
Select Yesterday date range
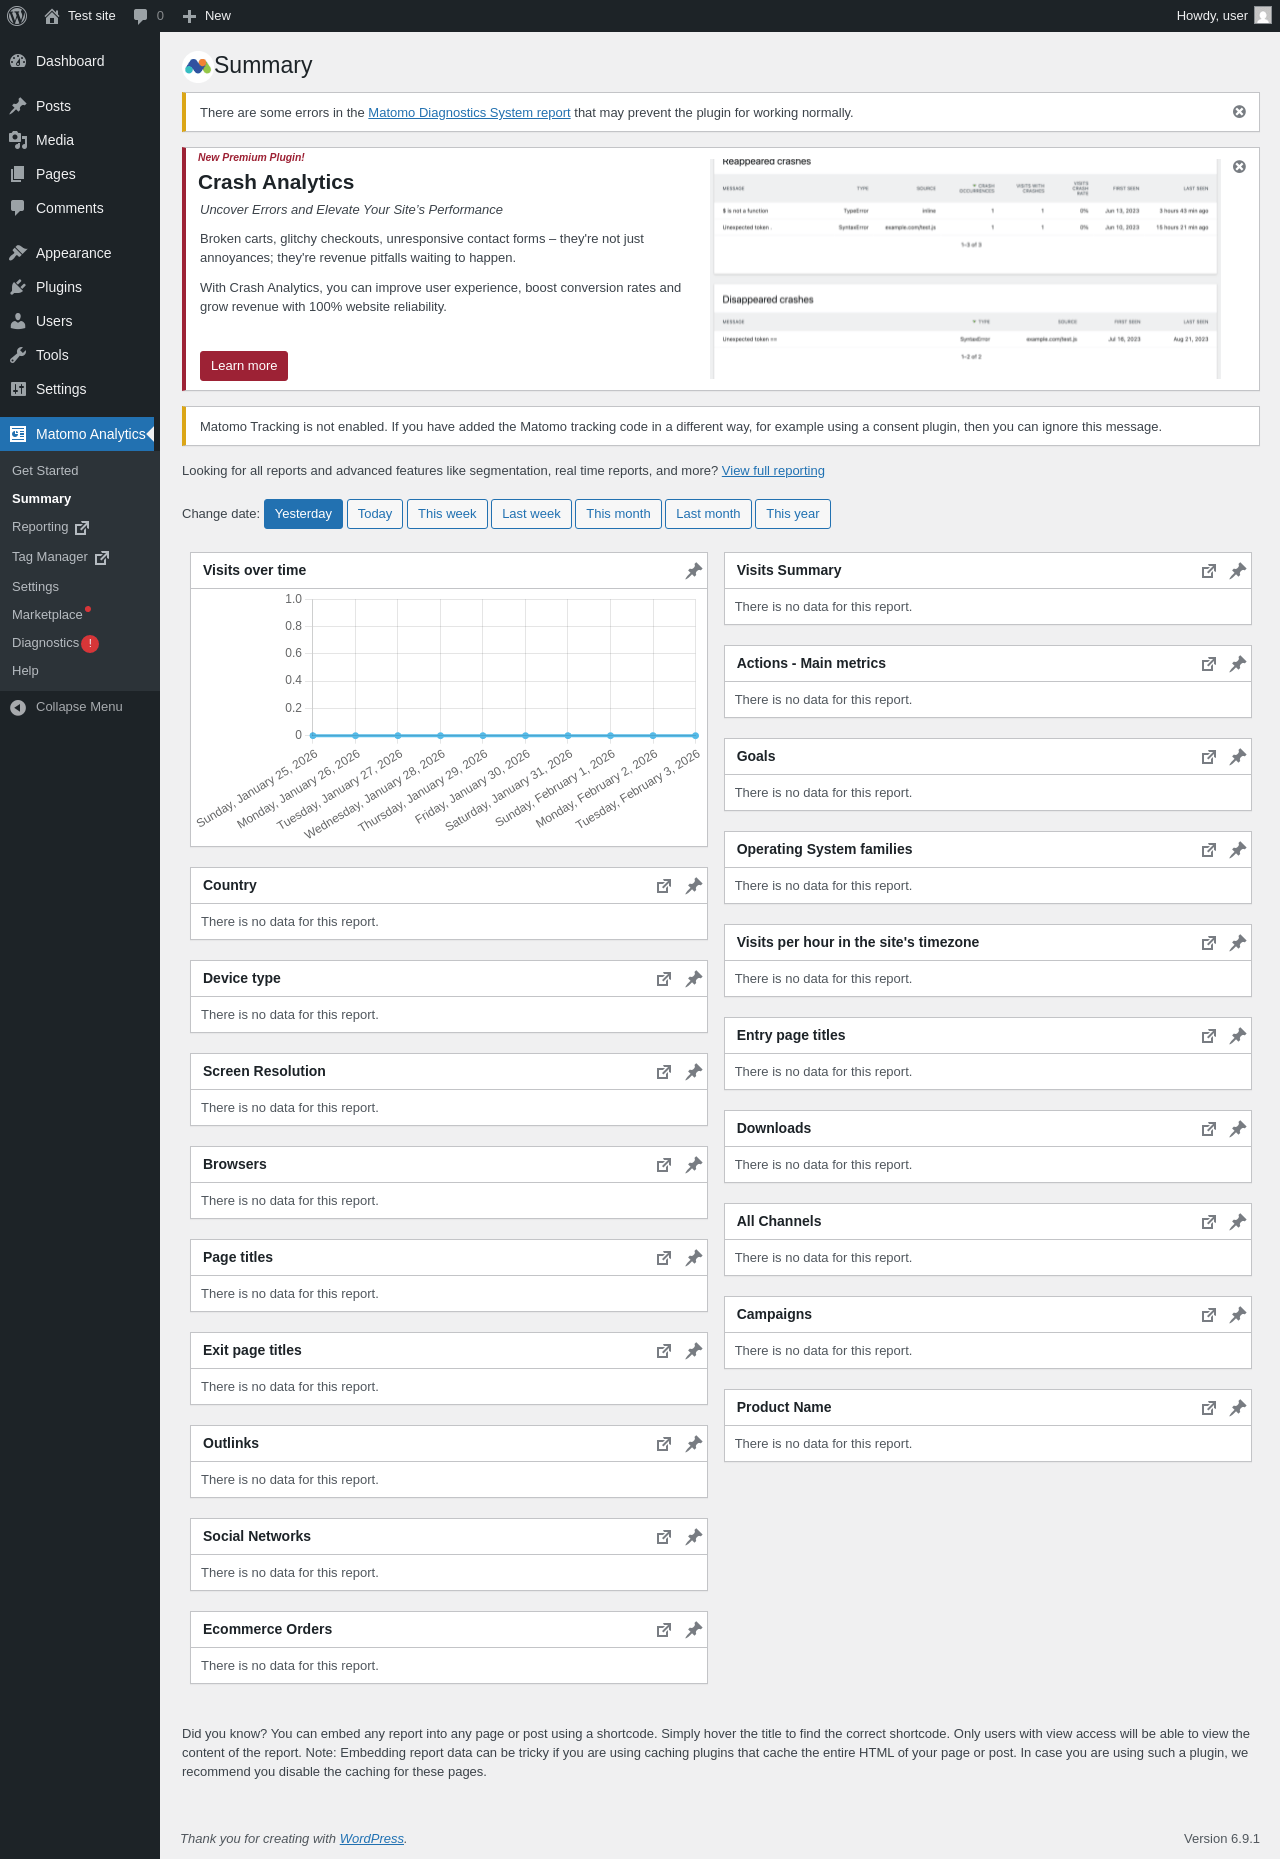pyautogui.click(x=303, y=514)
